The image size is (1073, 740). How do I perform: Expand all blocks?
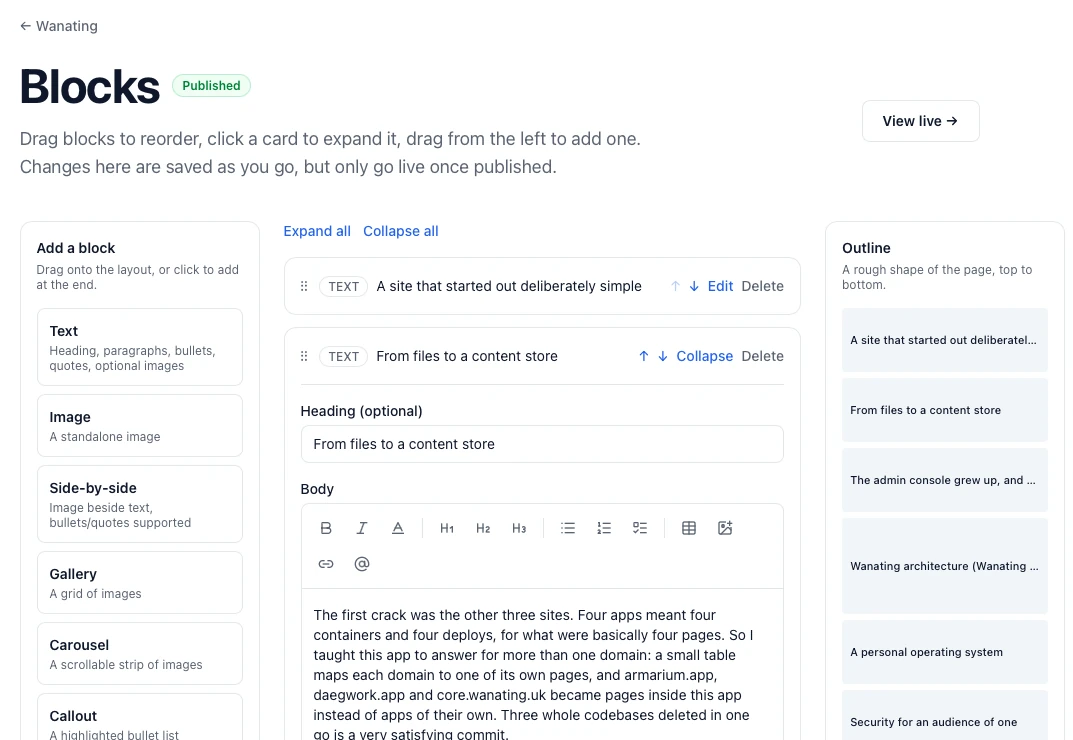click(x=317, y=231)
